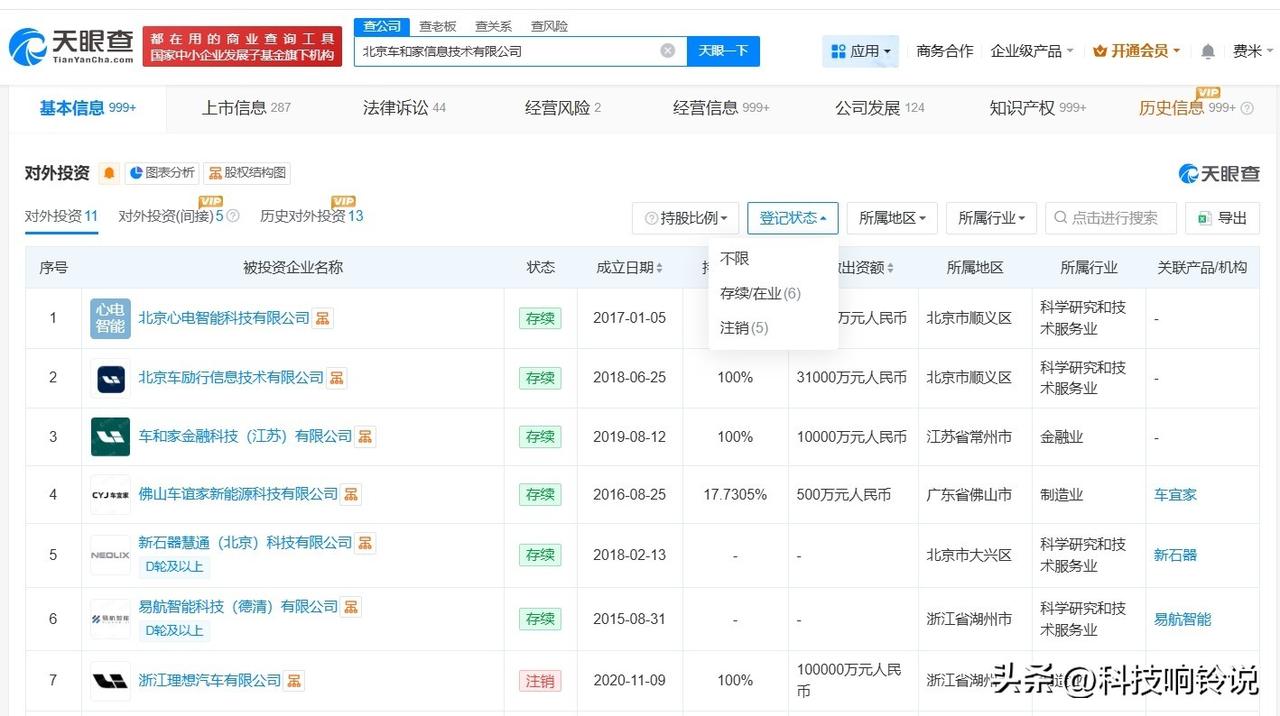
Task: Open equity structure icon next to 北京心电智能科技有限公司
Action: click(323, 318)
